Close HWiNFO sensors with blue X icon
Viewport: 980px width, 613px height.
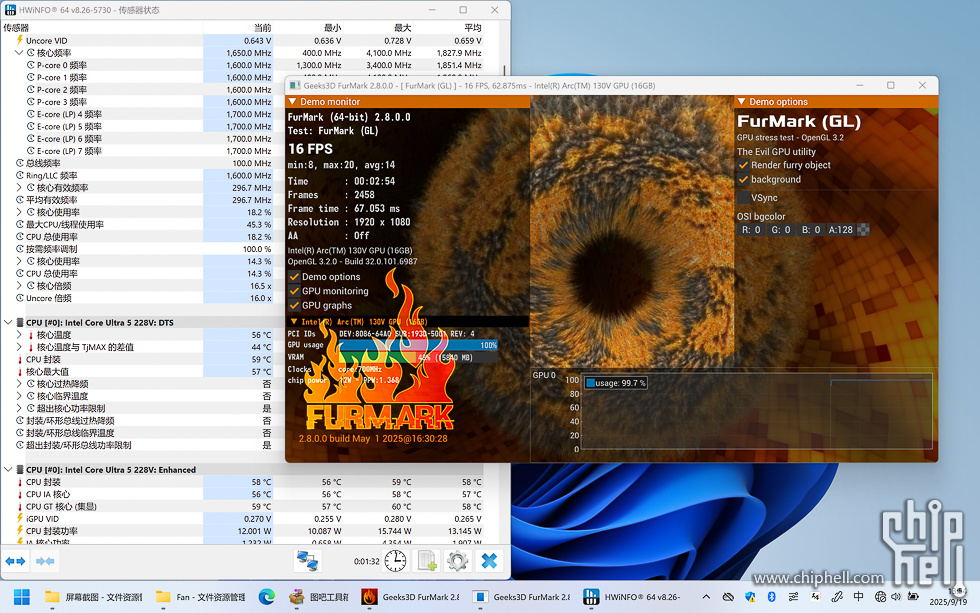point(489,561)
